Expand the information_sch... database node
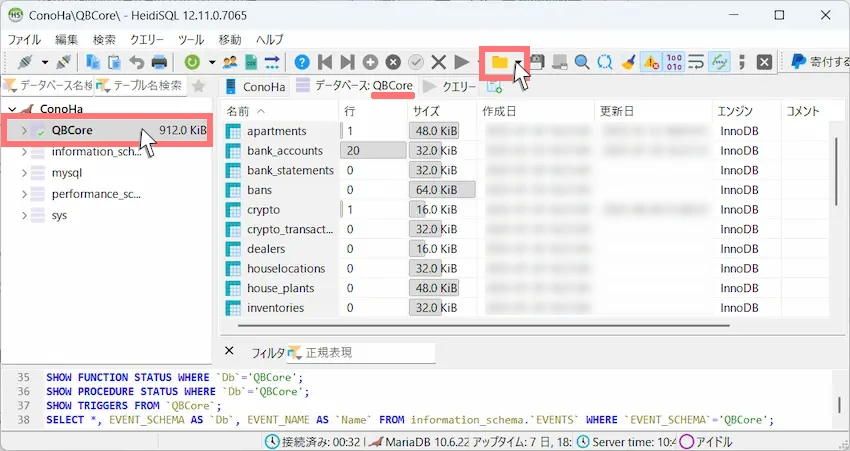This screenshot has width=850, height=451. click(24, 152)
